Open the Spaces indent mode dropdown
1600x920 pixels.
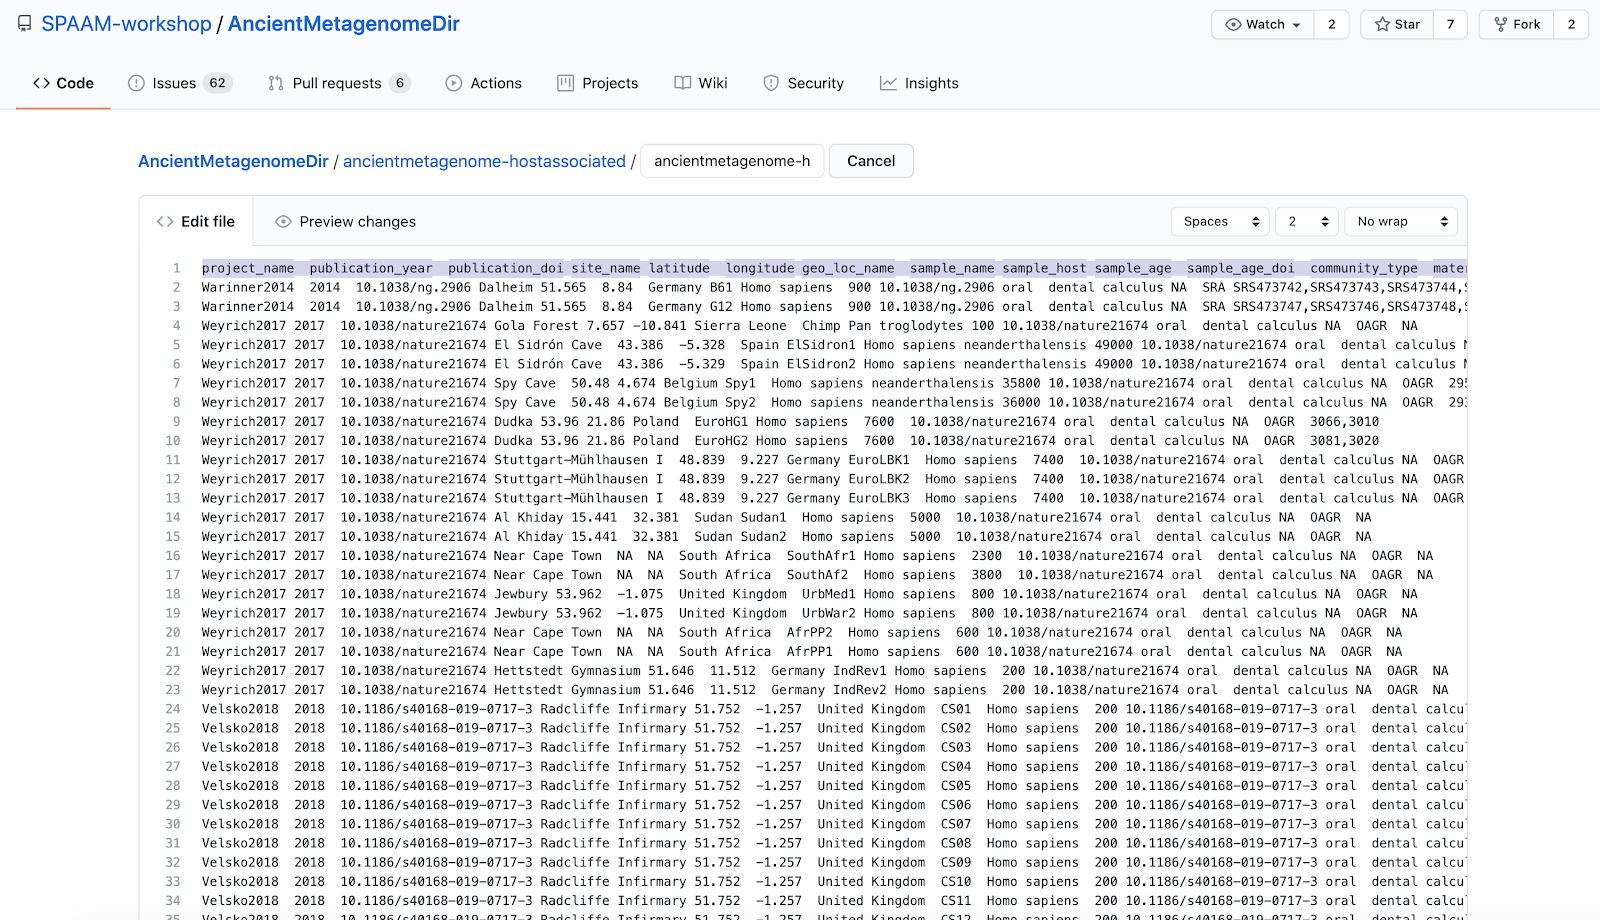[x=1220, y=221]
